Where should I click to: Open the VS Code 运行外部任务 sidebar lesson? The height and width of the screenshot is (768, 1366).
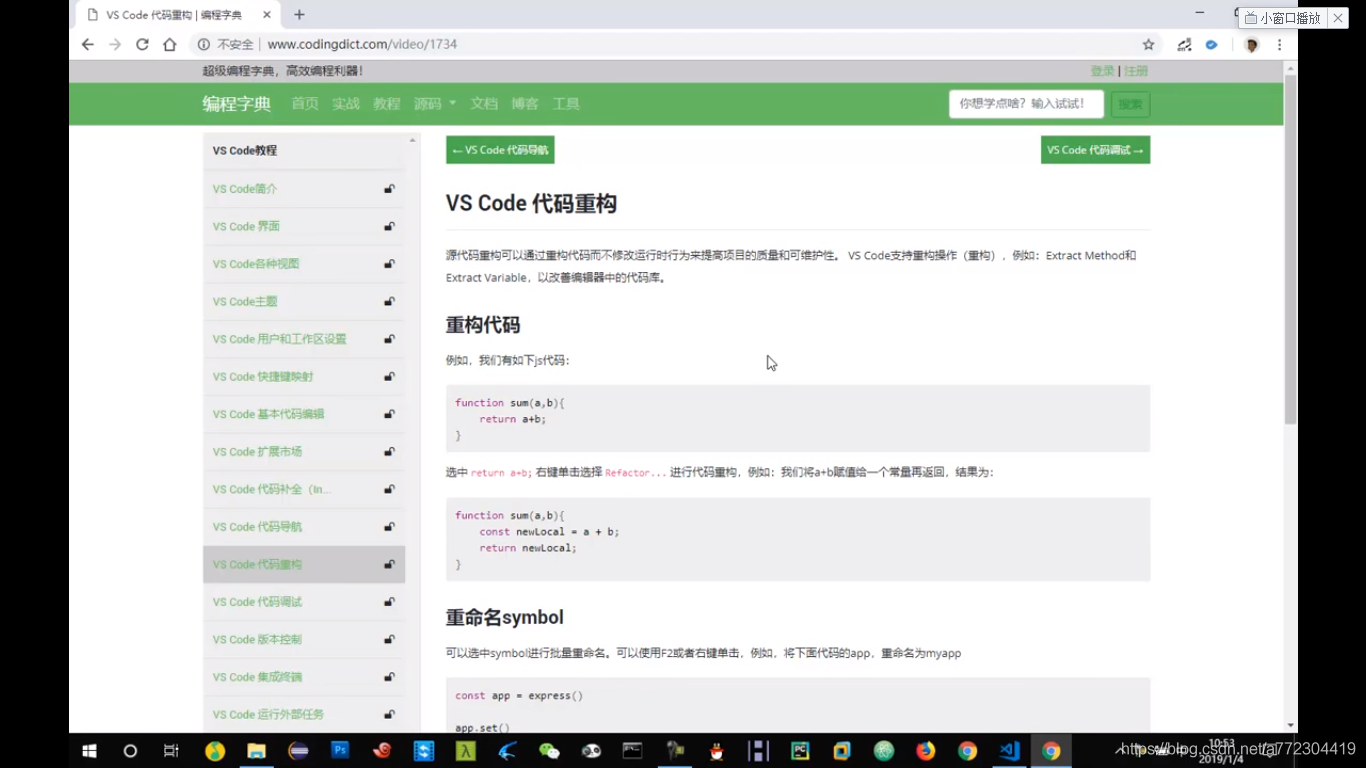point(268,715)
